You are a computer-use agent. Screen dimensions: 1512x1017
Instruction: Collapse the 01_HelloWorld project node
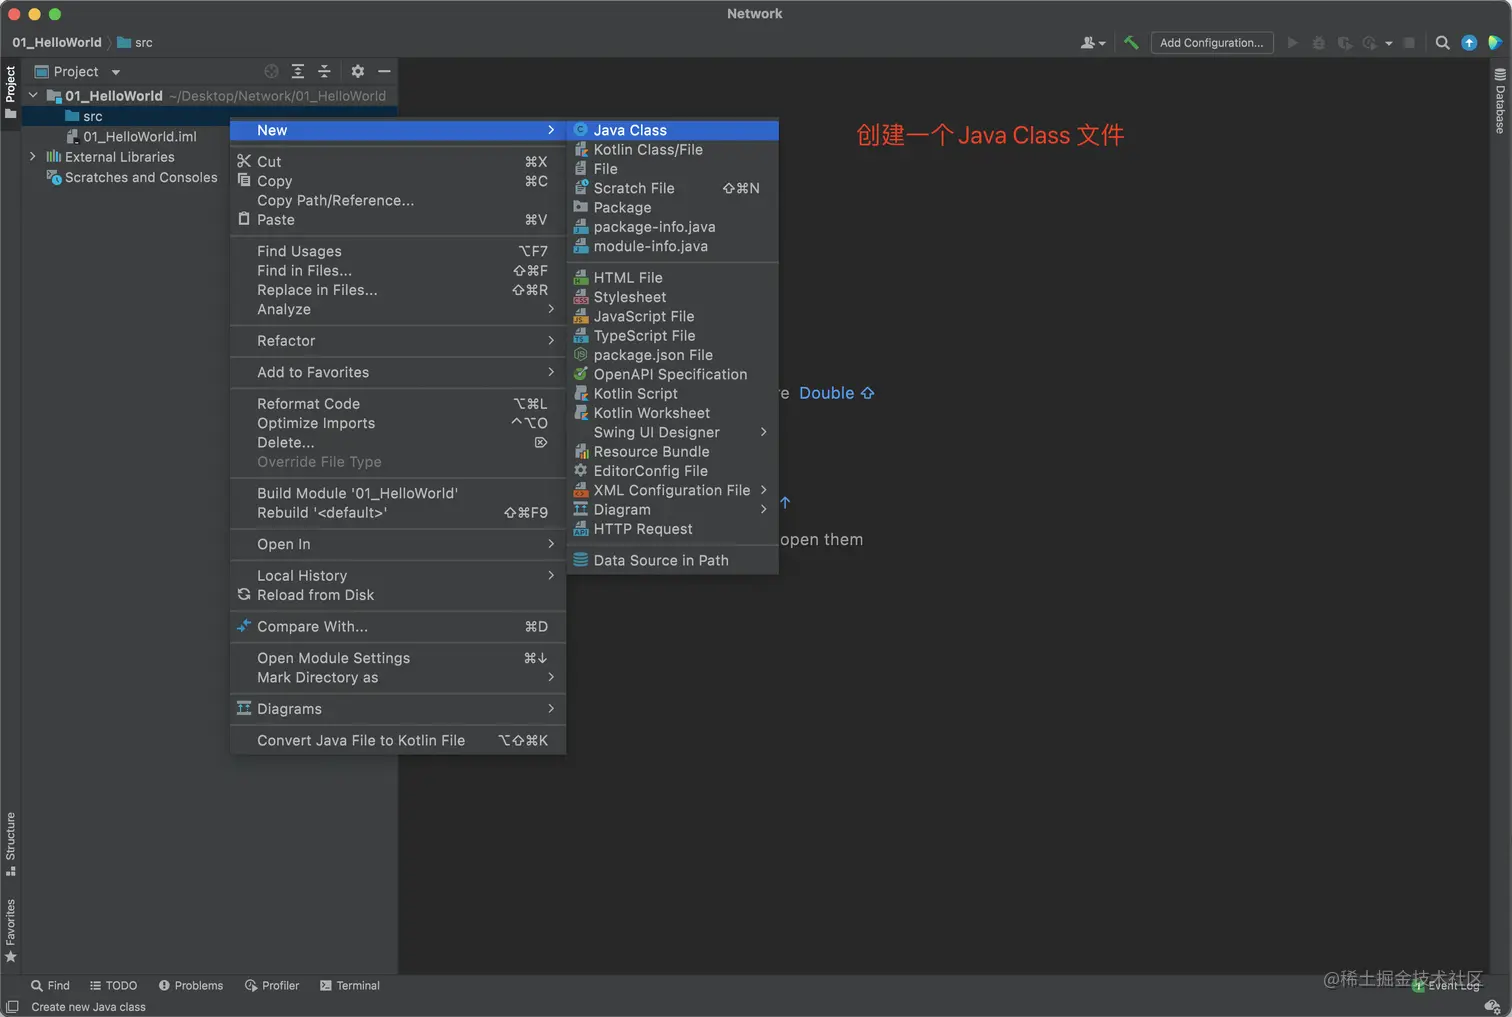33,96
